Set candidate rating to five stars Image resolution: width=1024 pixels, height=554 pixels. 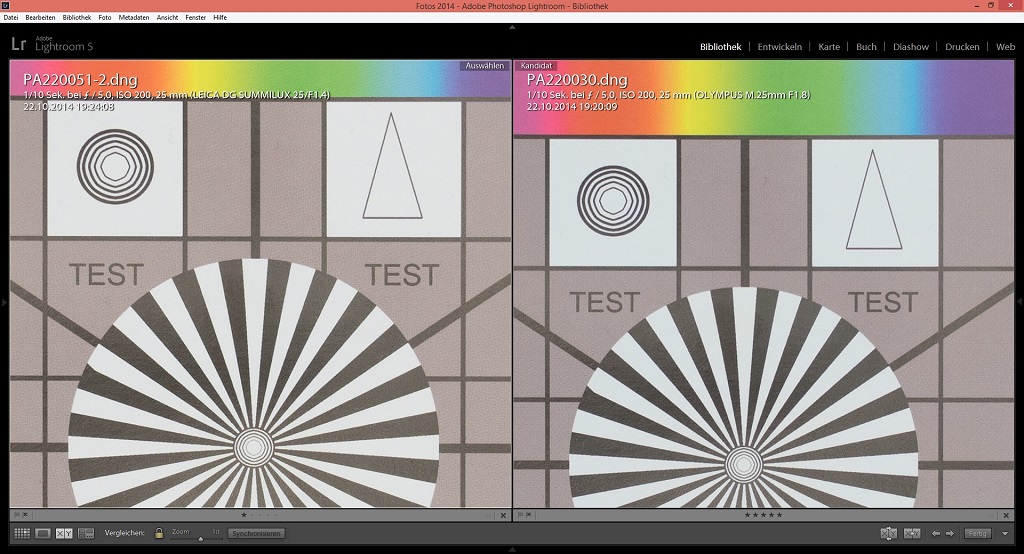(779, 515)
